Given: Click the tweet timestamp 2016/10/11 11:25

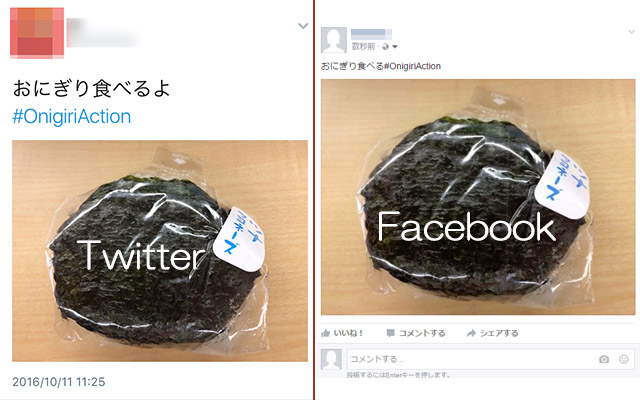Looking at the screenshot, I should coord(59,382).
